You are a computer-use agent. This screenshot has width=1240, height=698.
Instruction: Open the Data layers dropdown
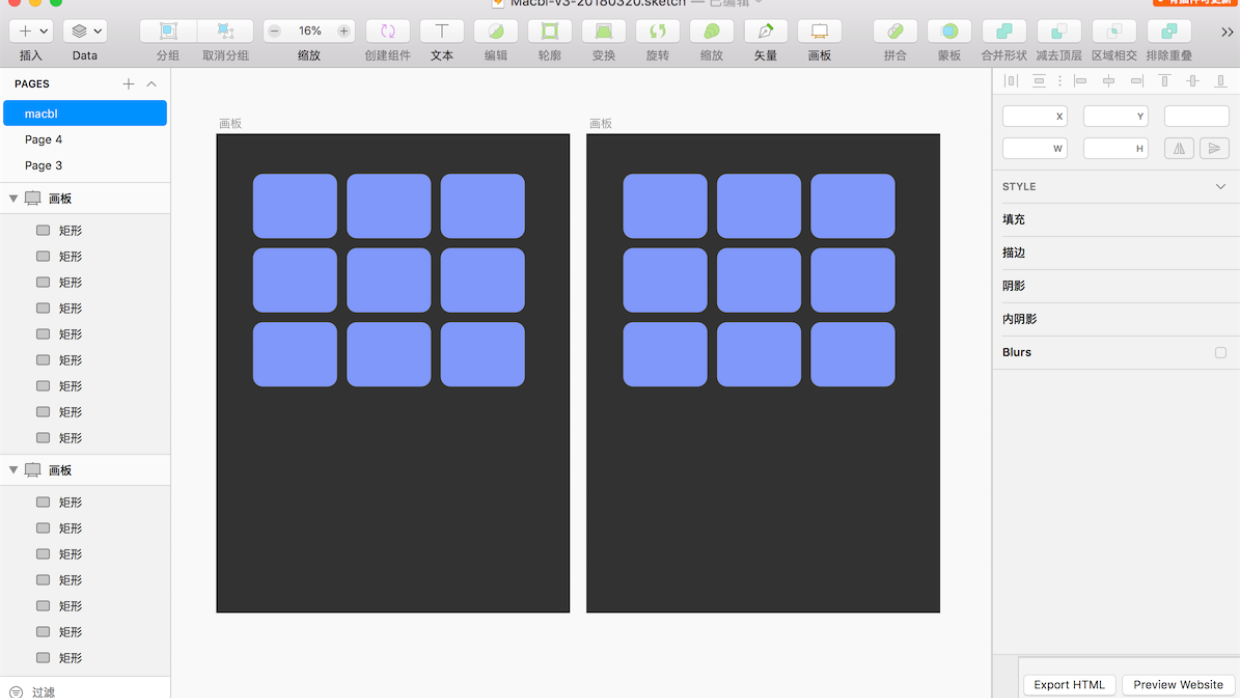pos(85,31)
